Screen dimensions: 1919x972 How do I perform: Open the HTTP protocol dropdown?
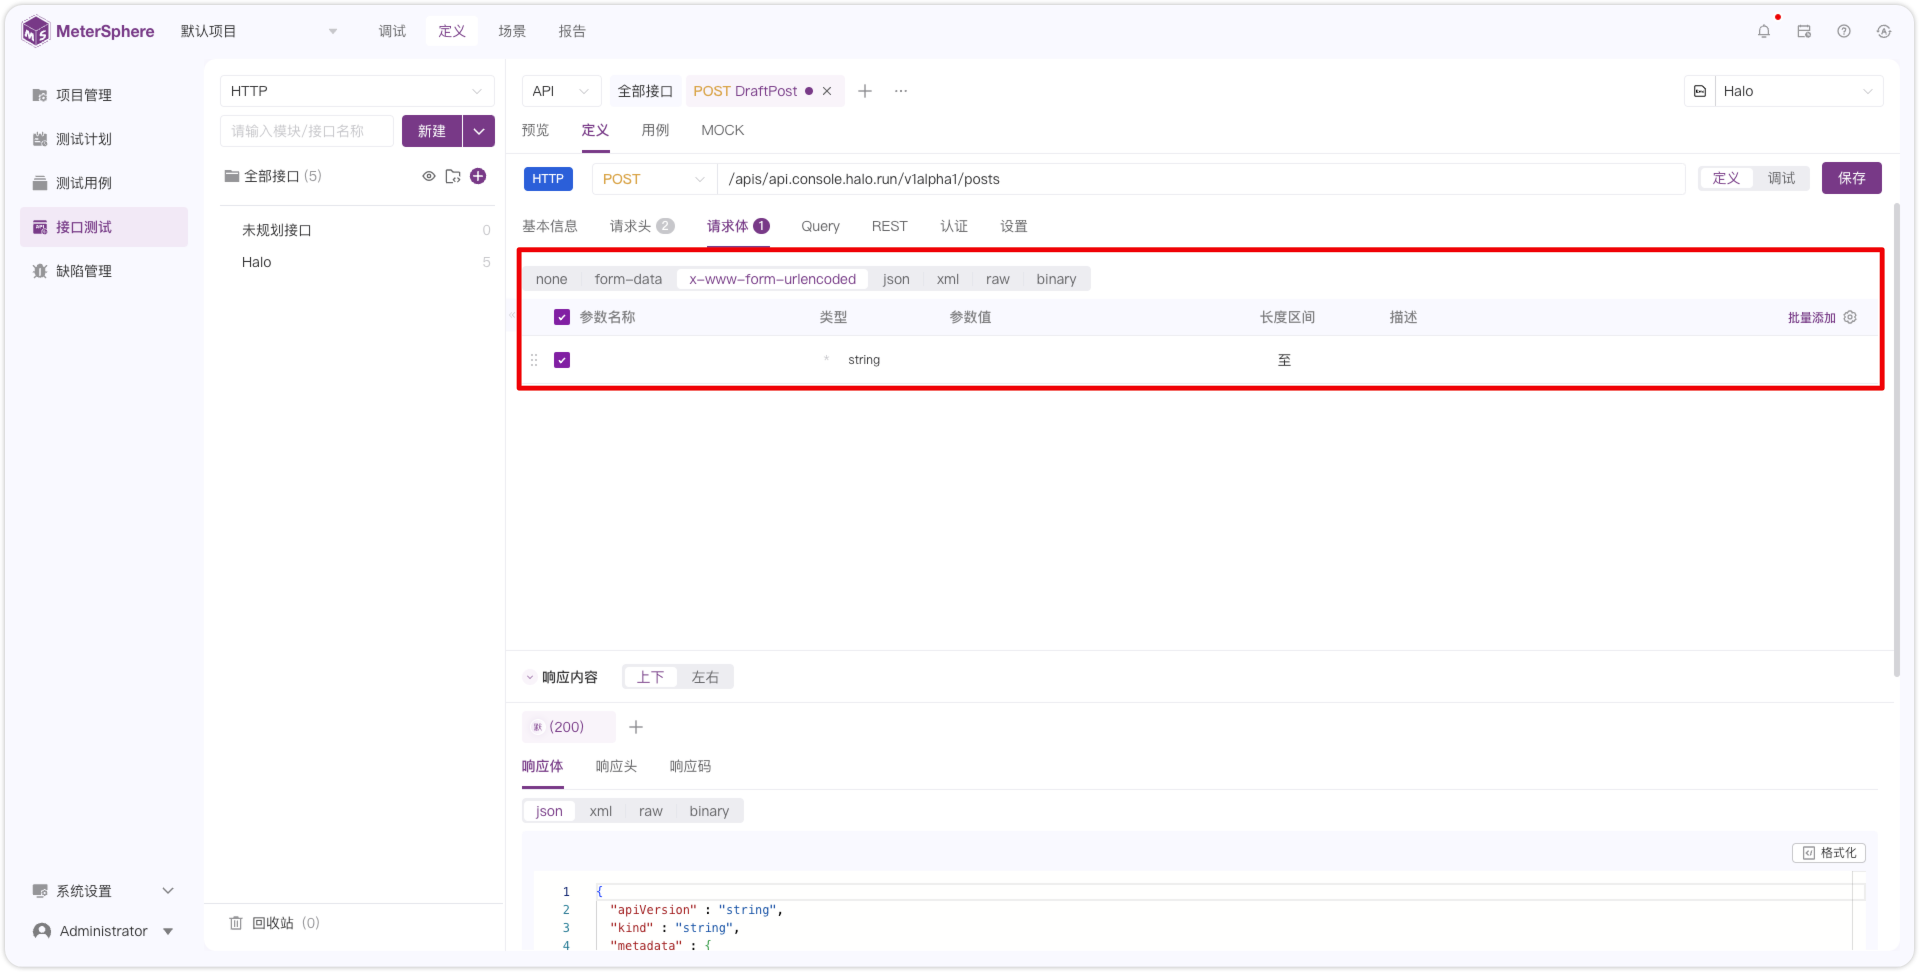click(357, 91)
